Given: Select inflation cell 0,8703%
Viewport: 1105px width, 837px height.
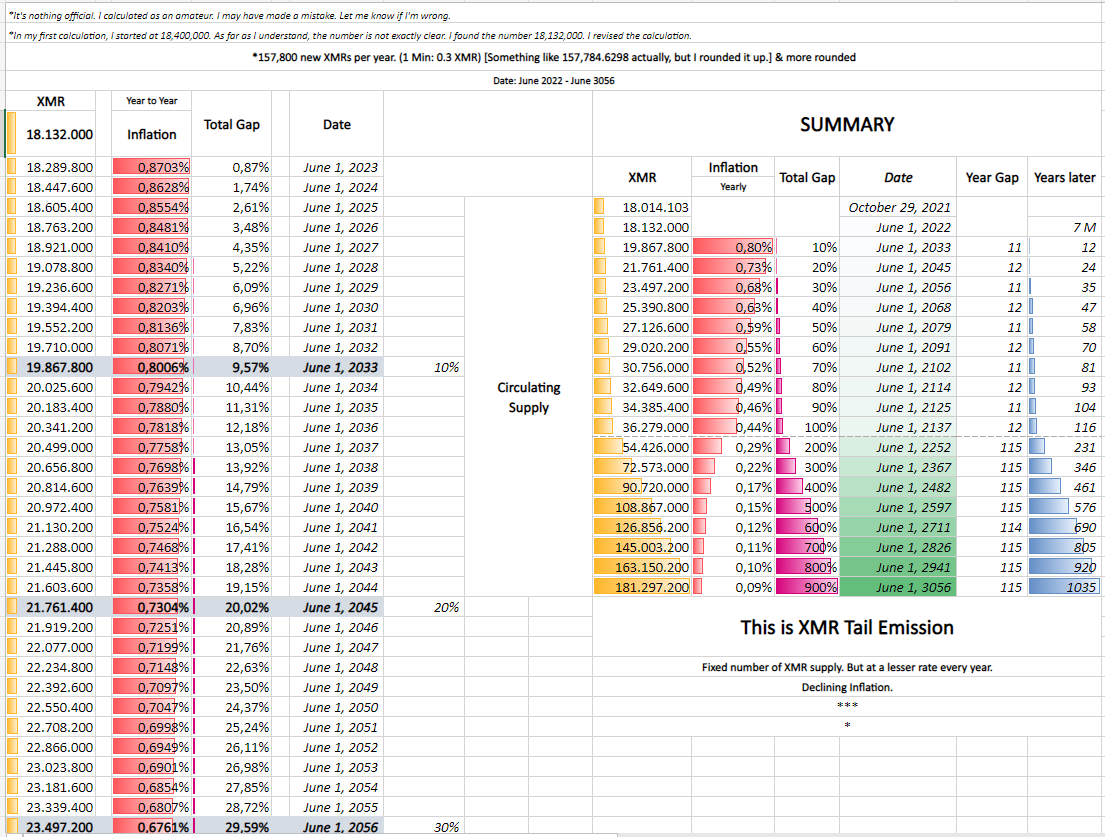Looking at the screenshot, I should [152, 167].
